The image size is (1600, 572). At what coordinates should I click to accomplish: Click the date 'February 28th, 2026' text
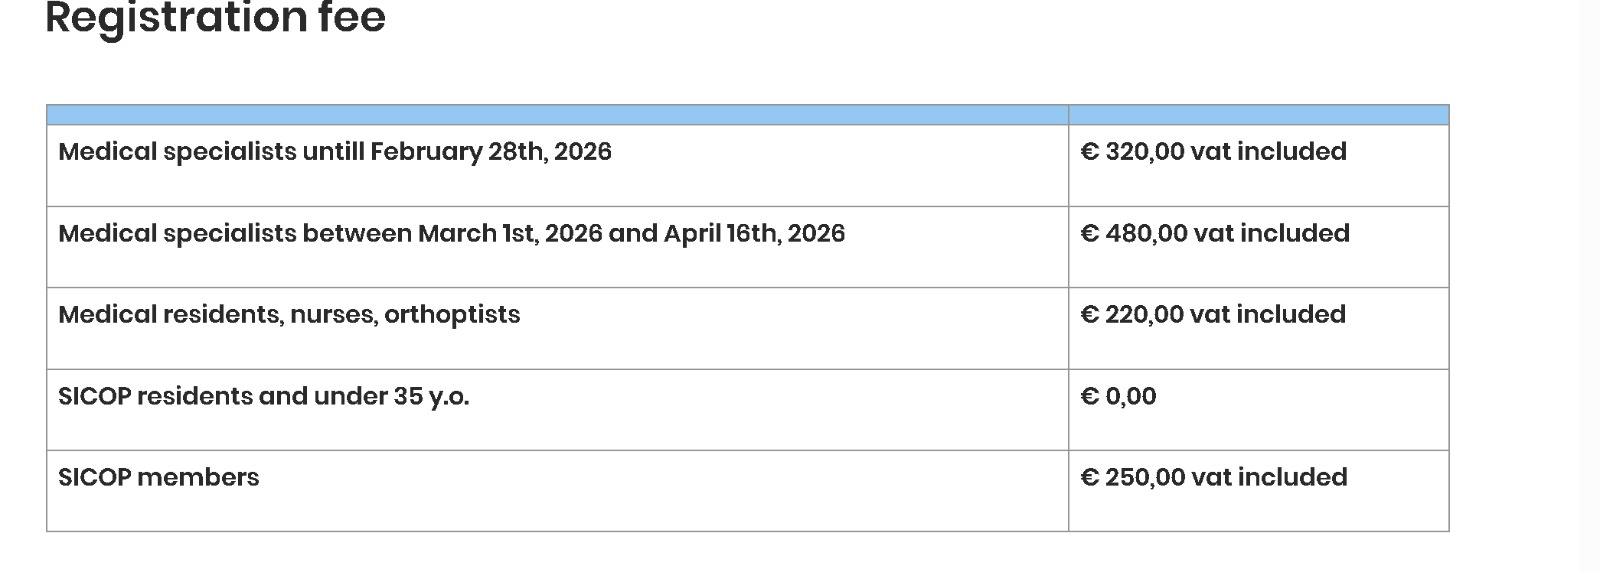[490, 152]
